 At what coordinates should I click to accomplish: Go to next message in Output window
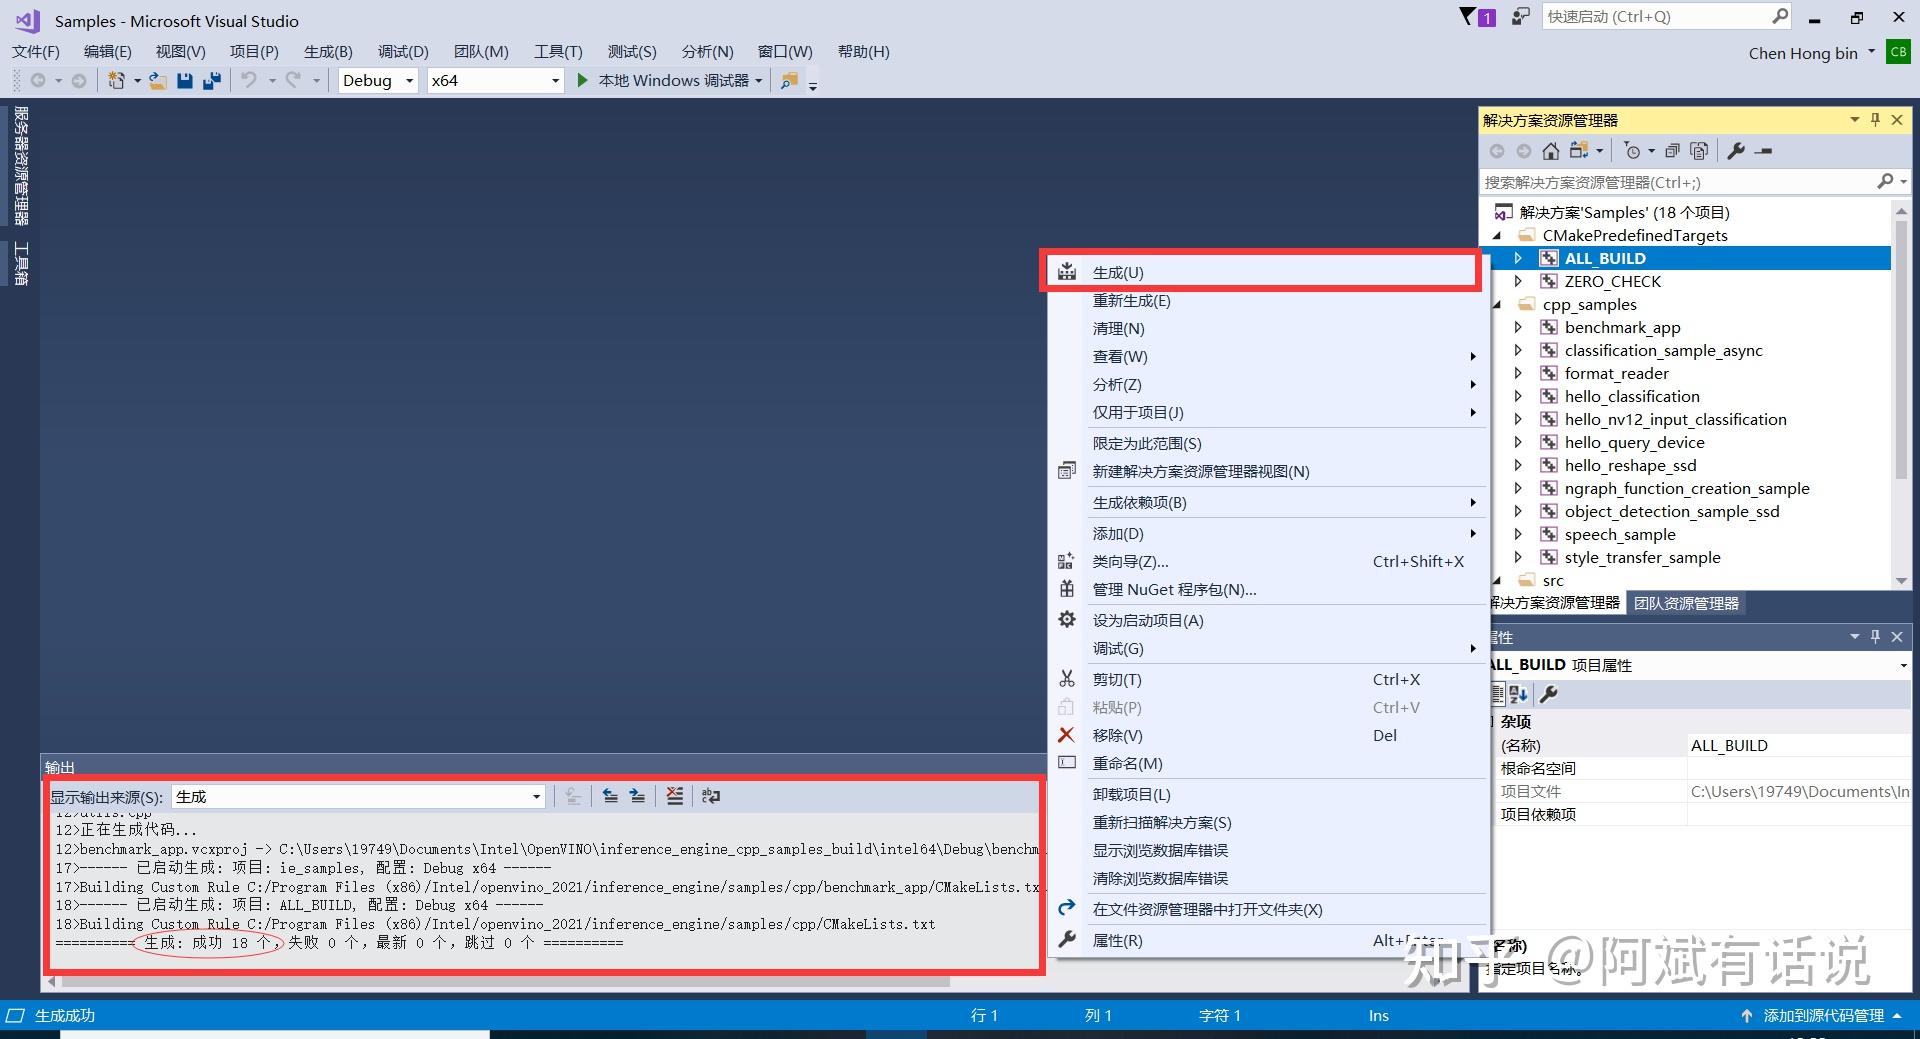tap(637, 796)
